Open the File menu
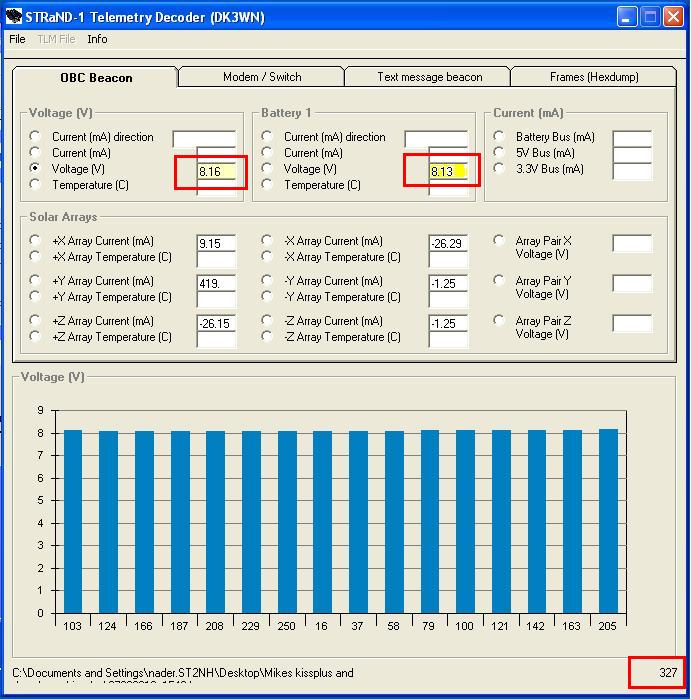This screenshot has height=699, width=691. [x=17, y=39]
